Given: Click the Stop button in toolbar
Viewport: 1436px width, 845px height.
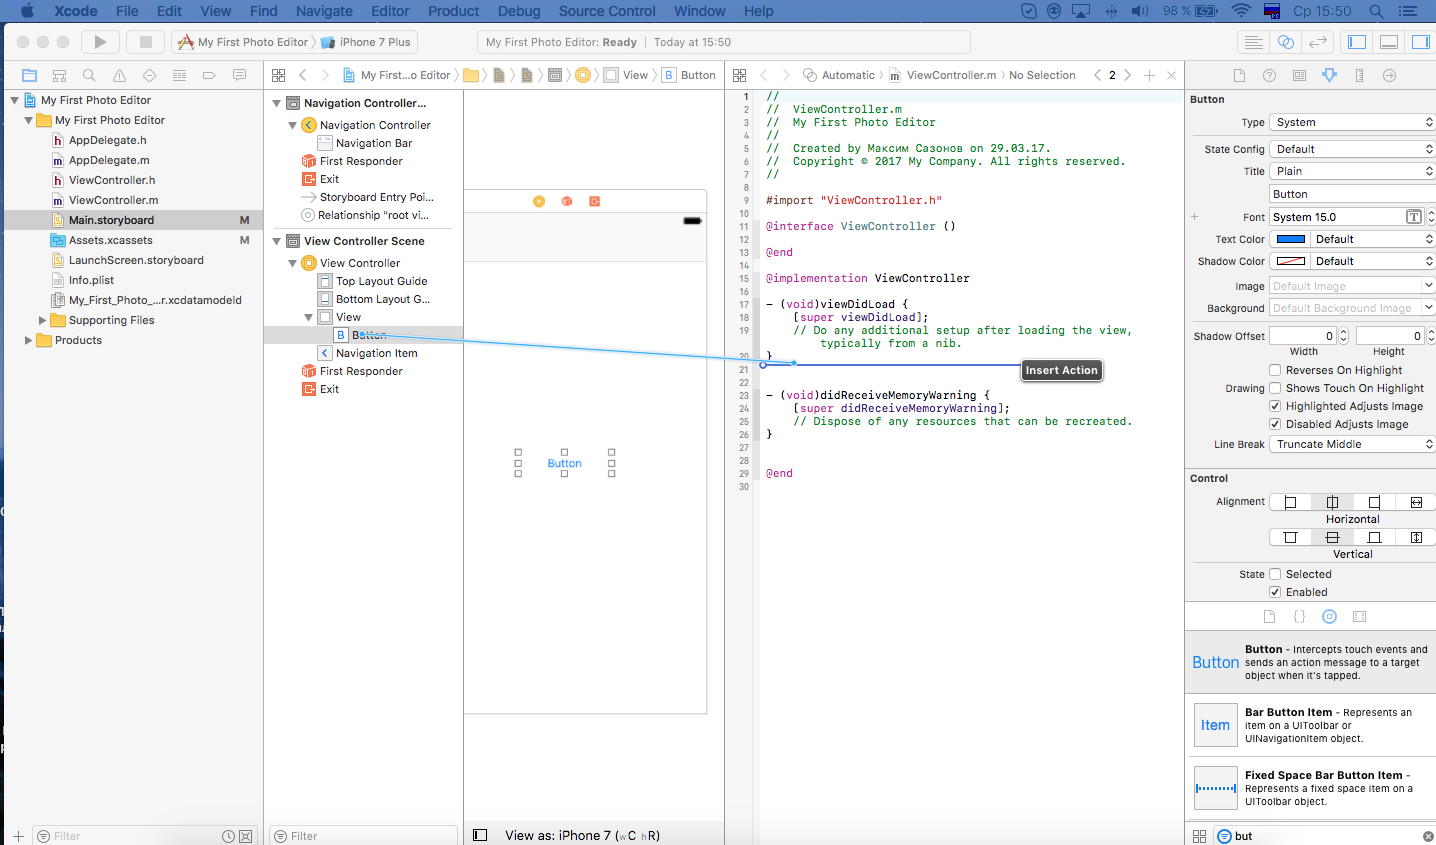Looking at the screenshot, I should coord(145,42).
